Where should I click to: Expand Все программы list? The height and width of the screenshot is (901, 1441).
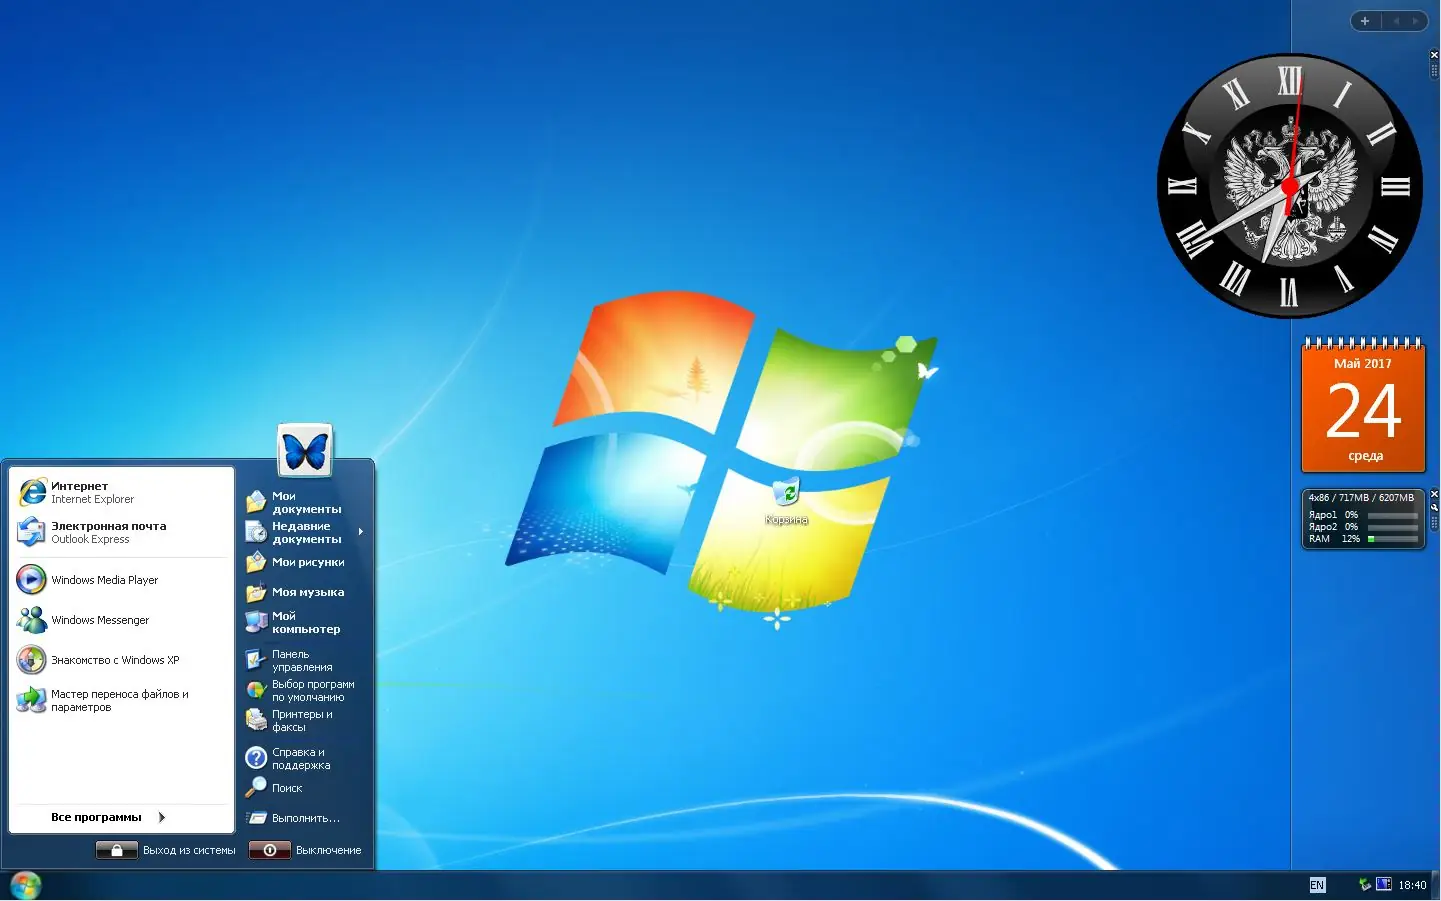[108, 817]
